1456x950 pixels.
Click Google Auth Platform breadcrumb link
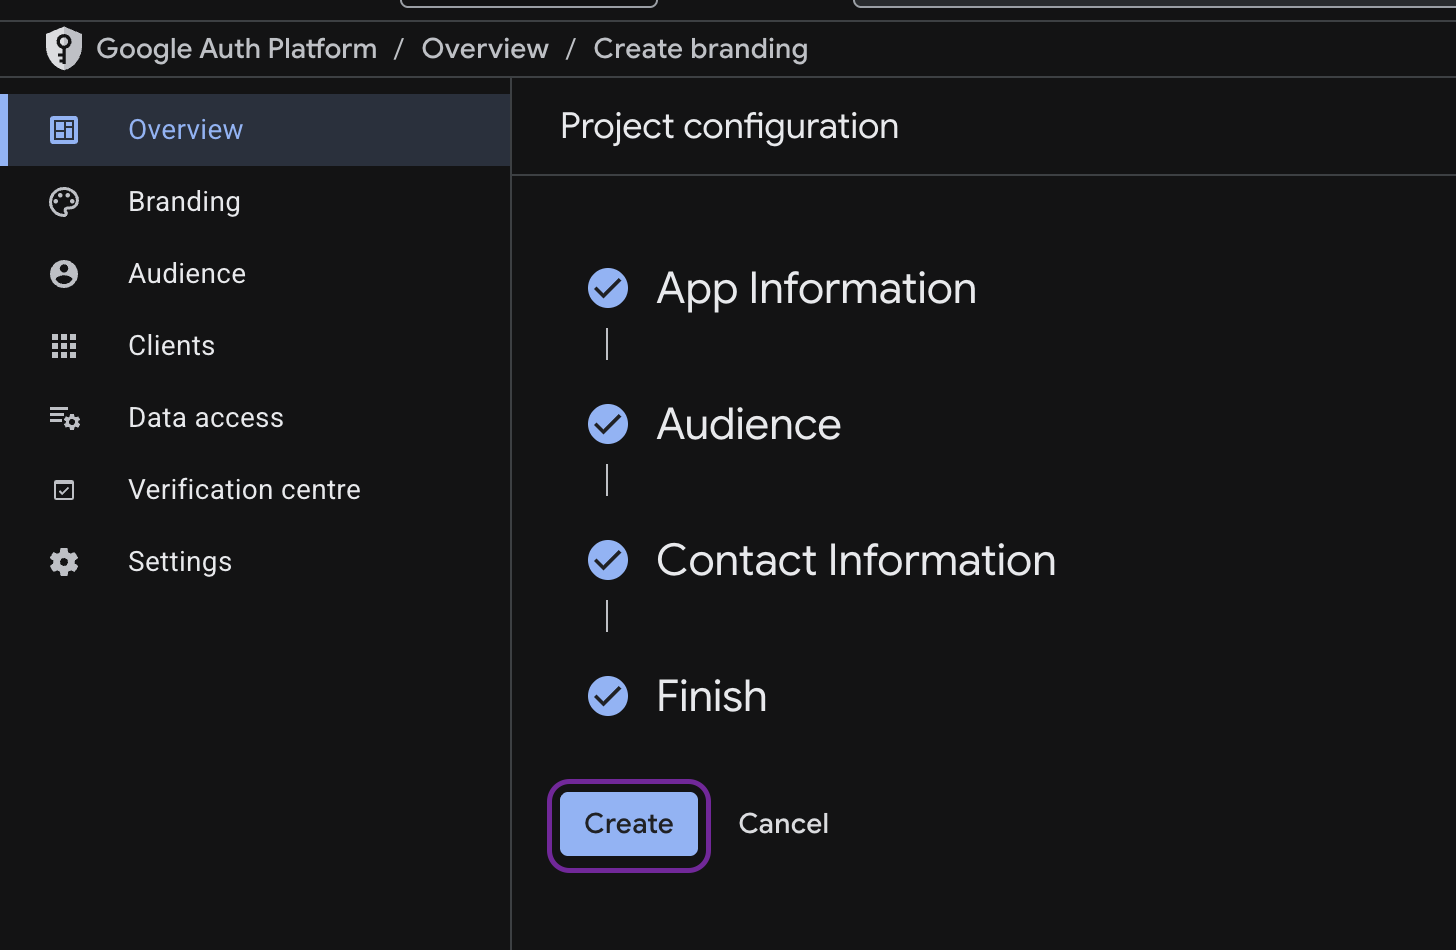pos(237,48)
